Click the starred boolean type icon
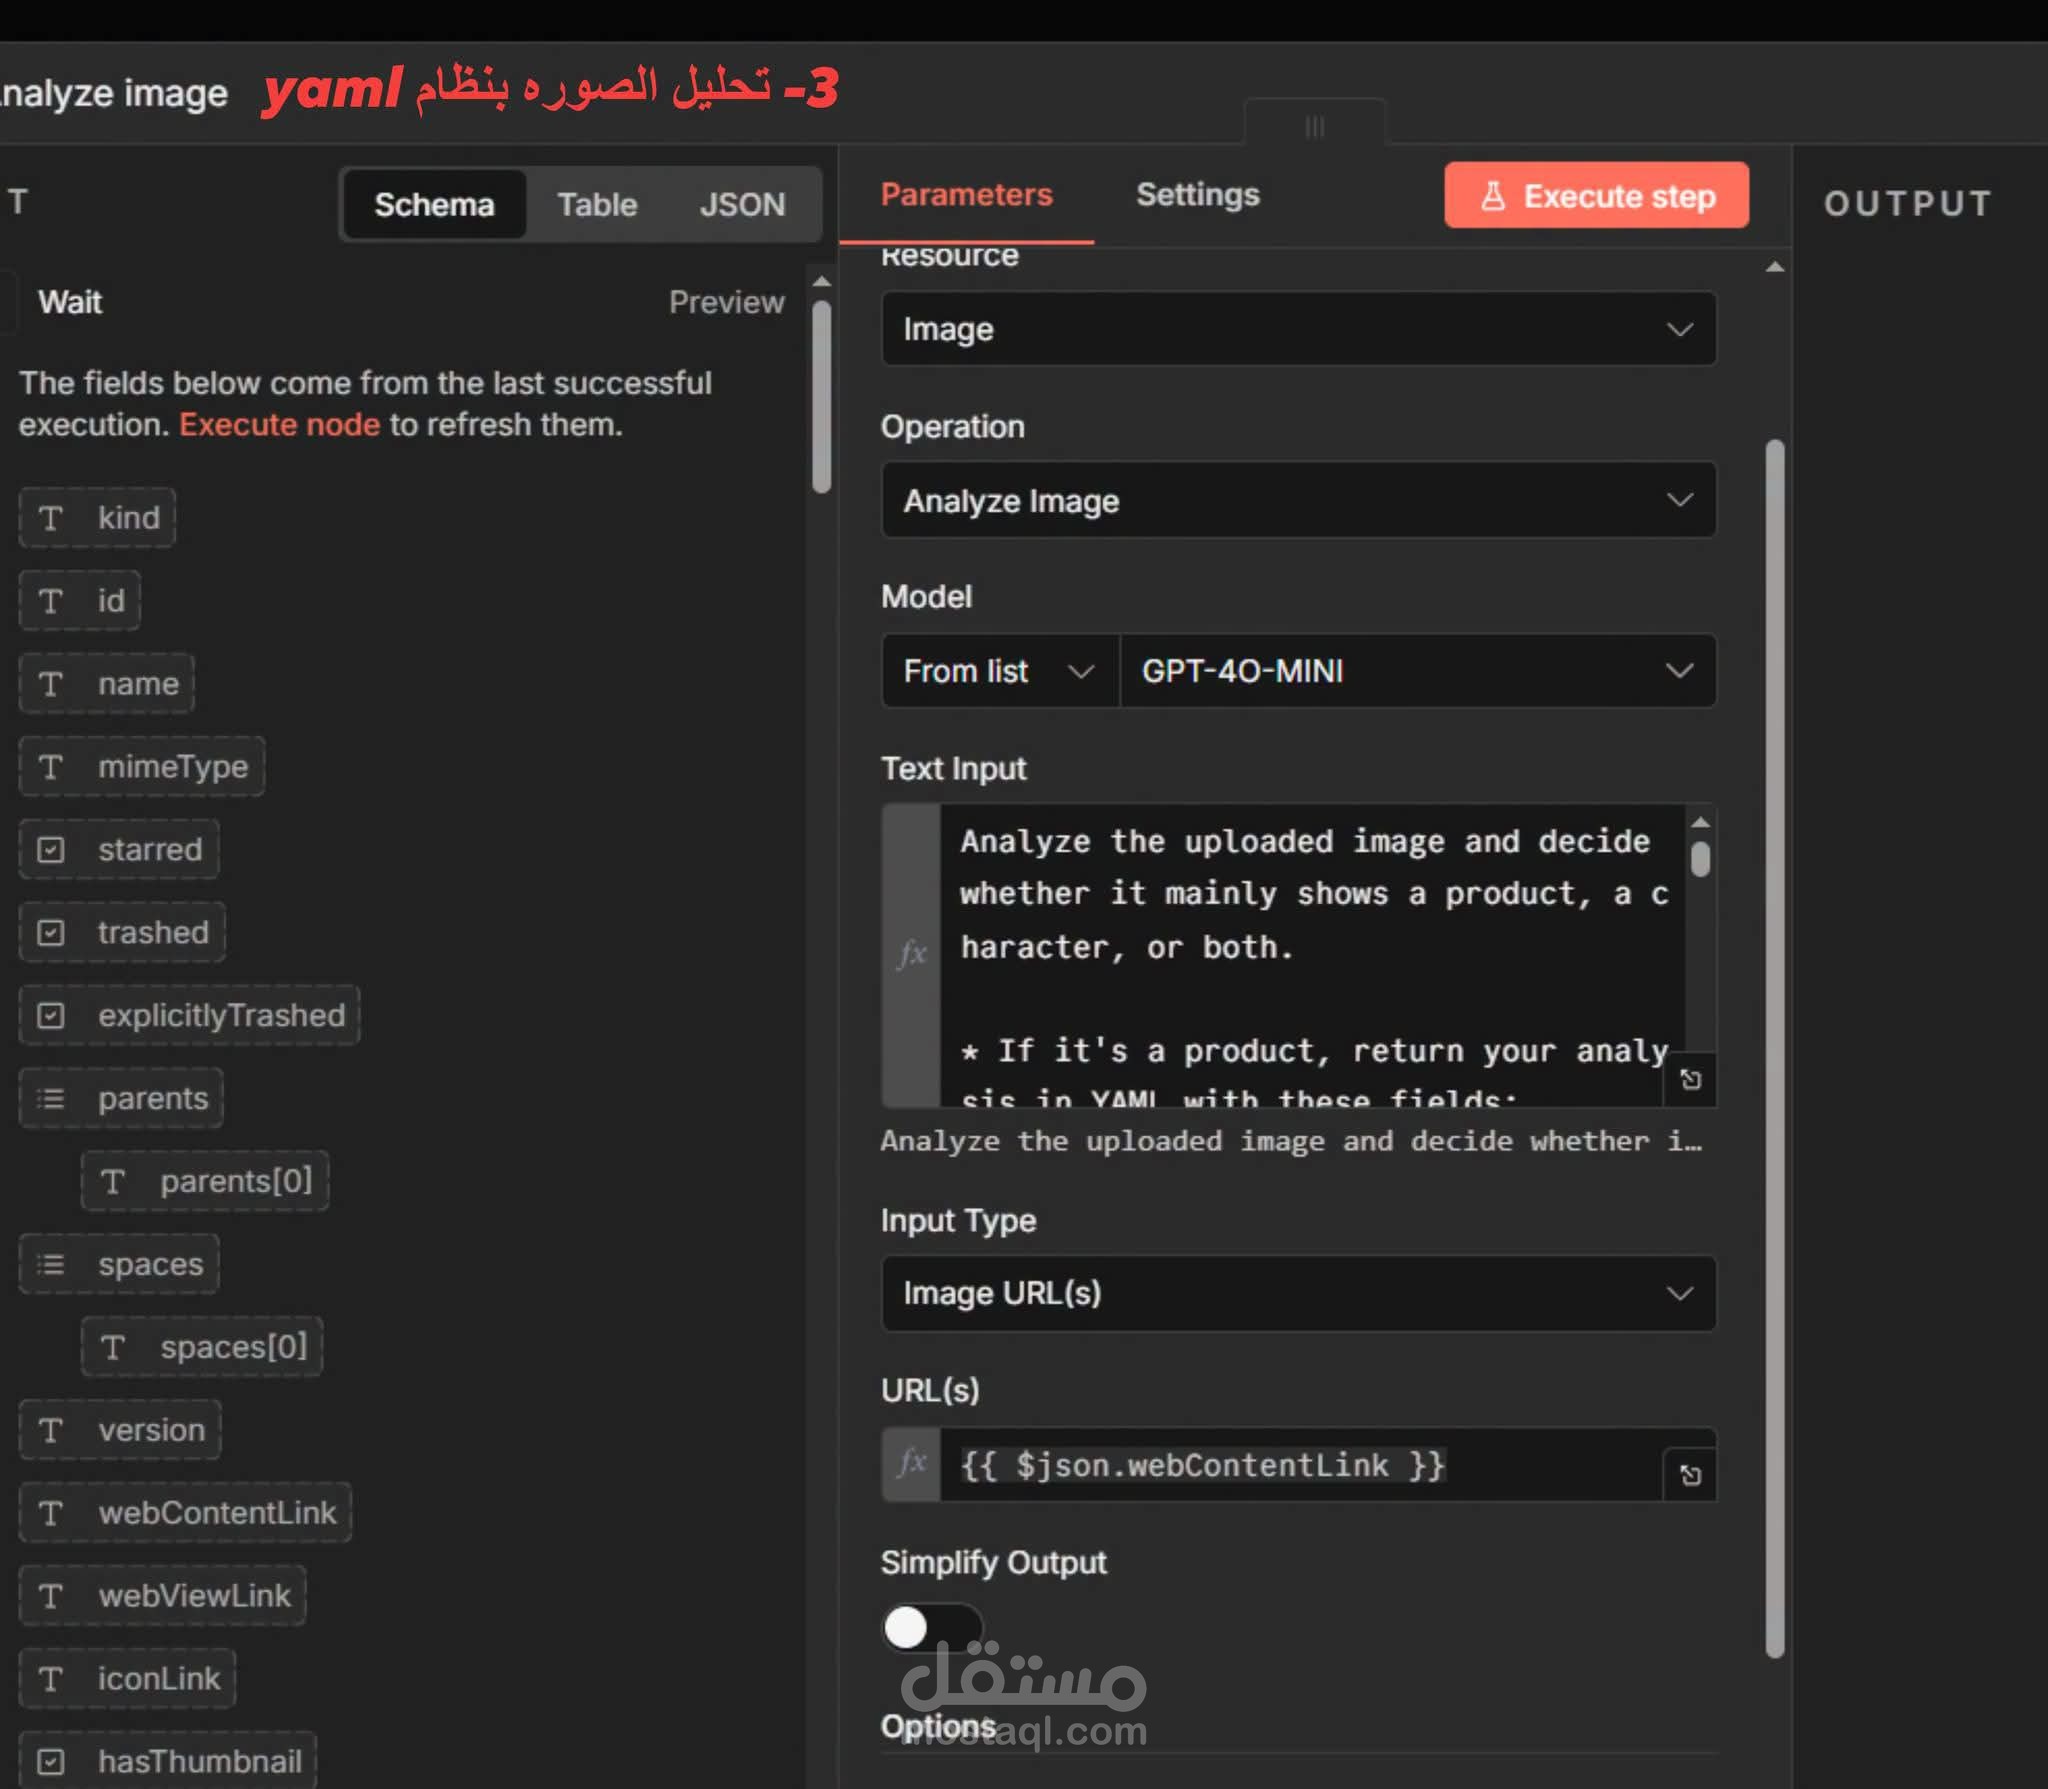Image resolution: width=2048 pixels, height=1789 pixels. click(x=51, y=850)
